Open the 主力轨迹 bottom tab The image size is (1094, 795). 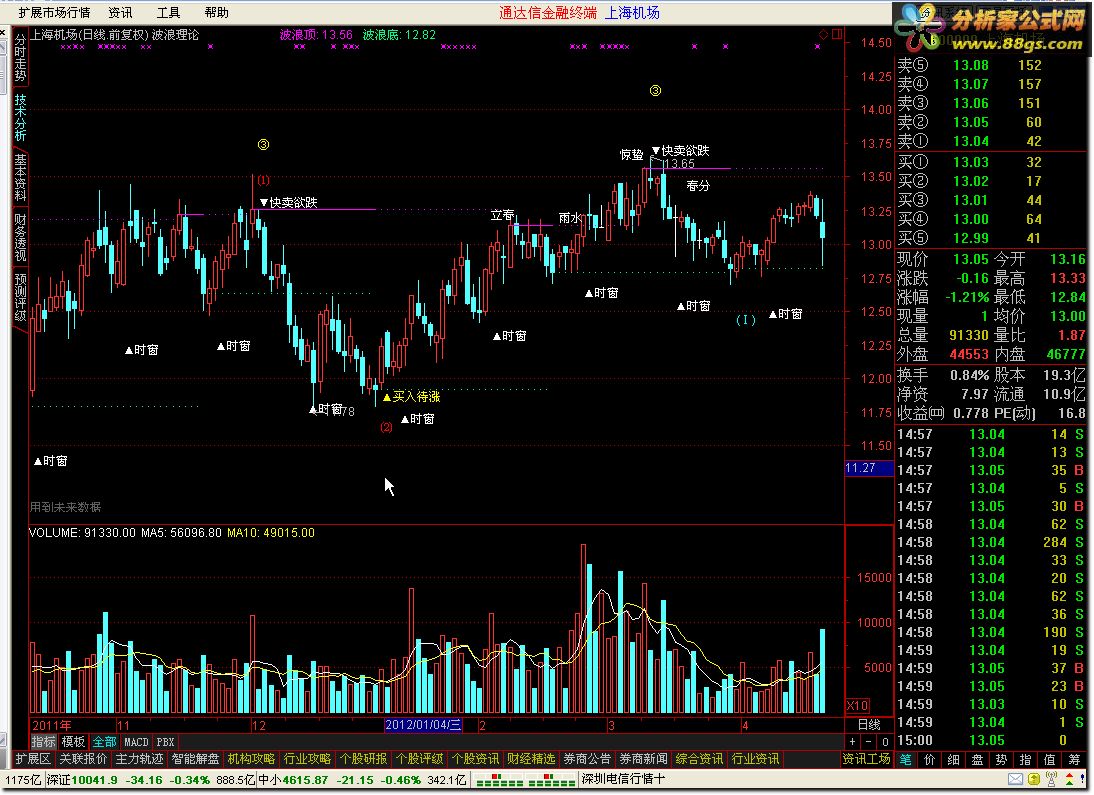click(x=139, y=759)
